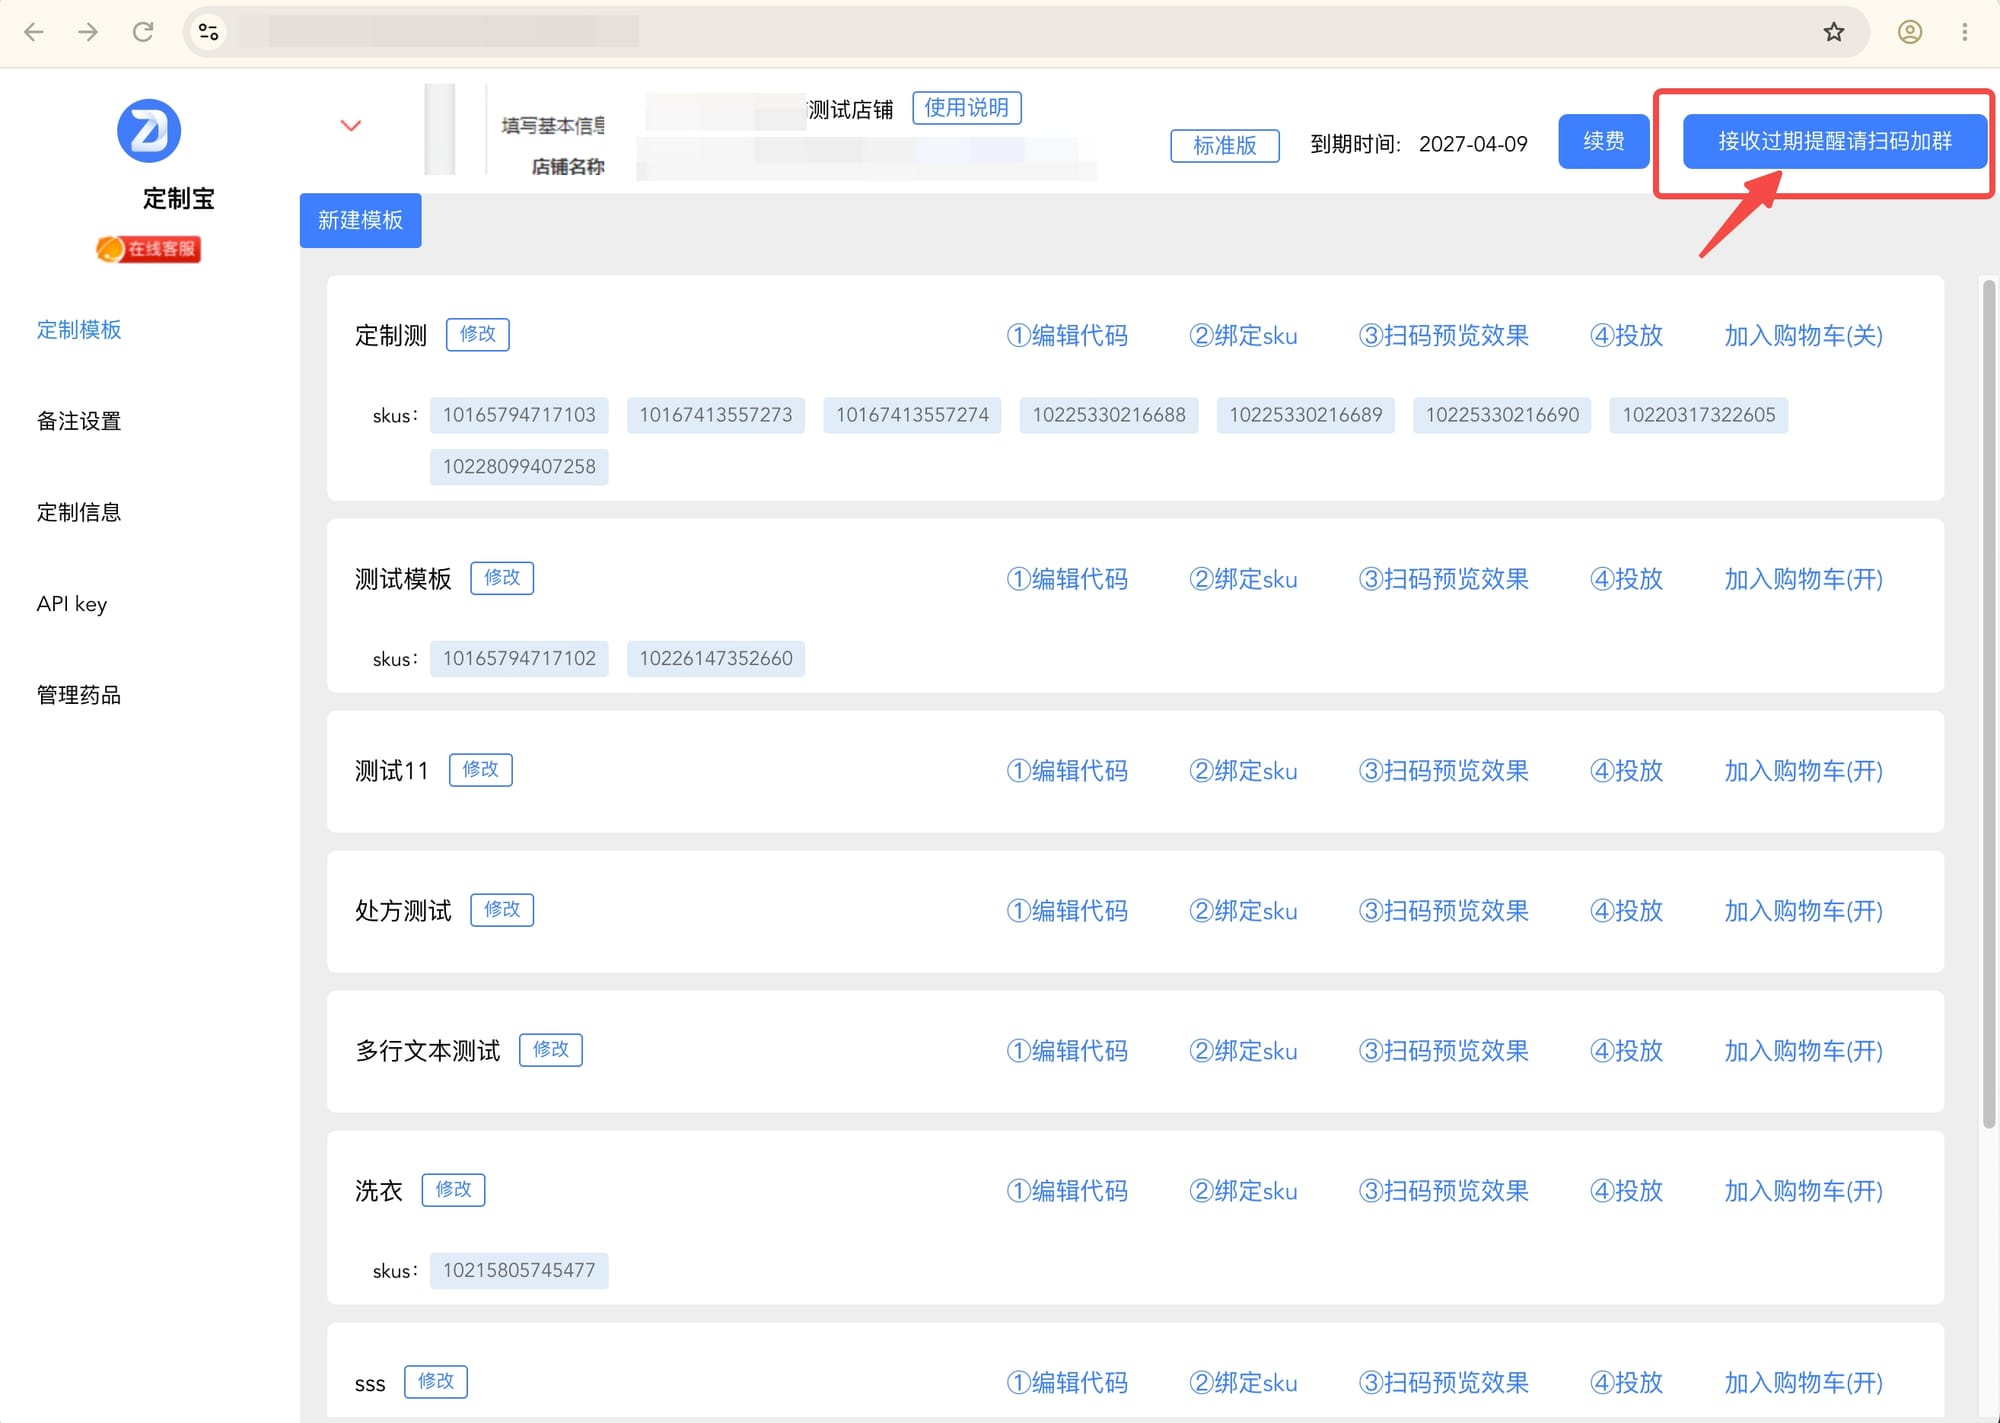Click the 新建模板 button
Image resolution: width=2000 pixels, height=1423 pixels.
pyautogui.click(x=360, y=220)
